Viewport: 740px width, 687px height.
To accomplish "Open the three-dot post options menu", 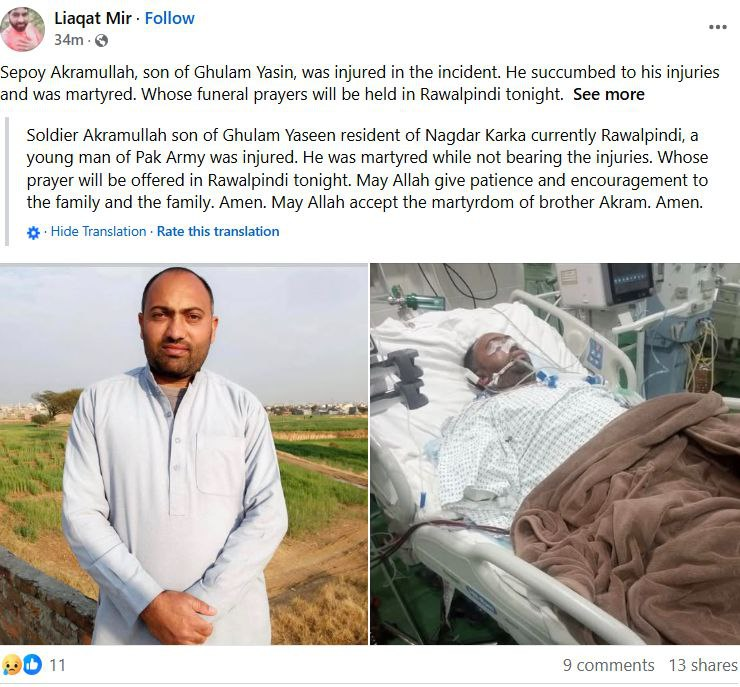I will click(717, 27).
